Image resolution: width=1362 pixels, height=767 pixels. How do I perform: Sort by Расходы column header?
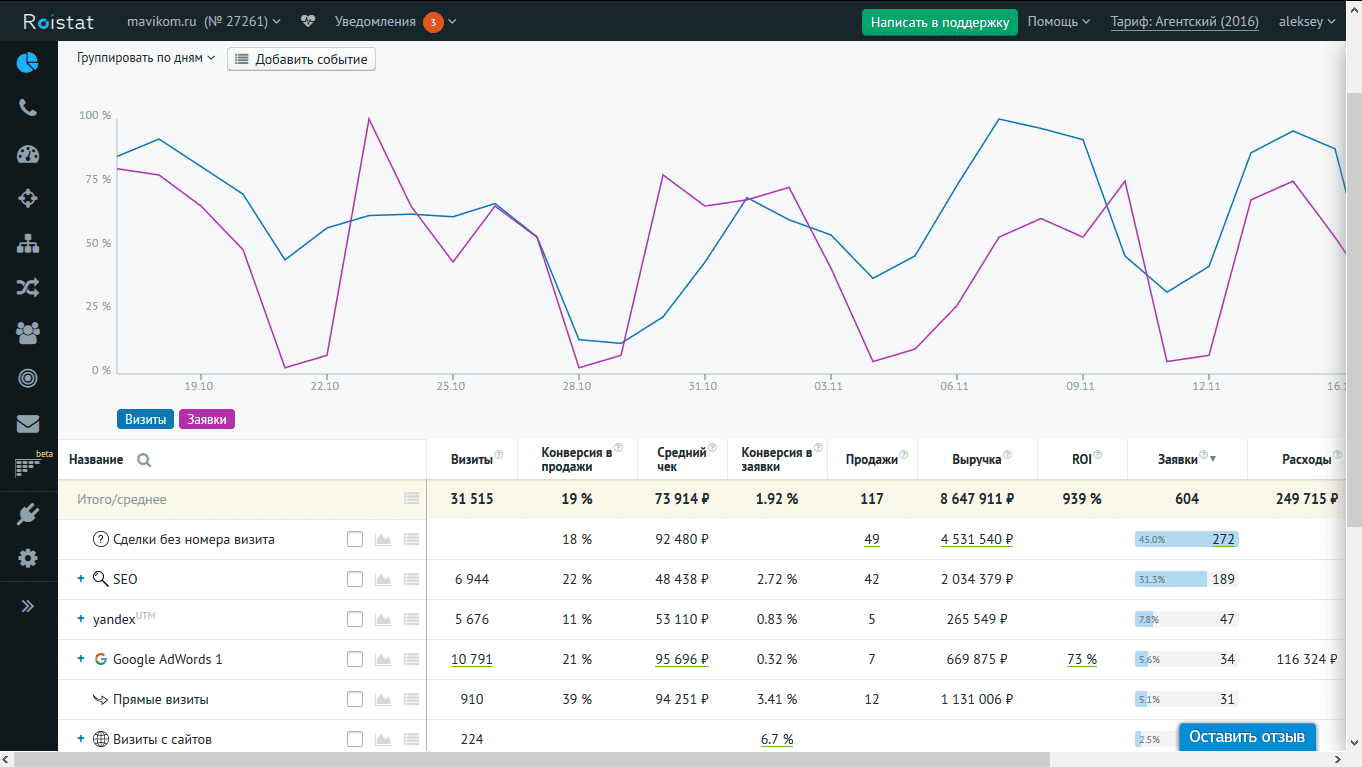click(x=1305, y=460)
